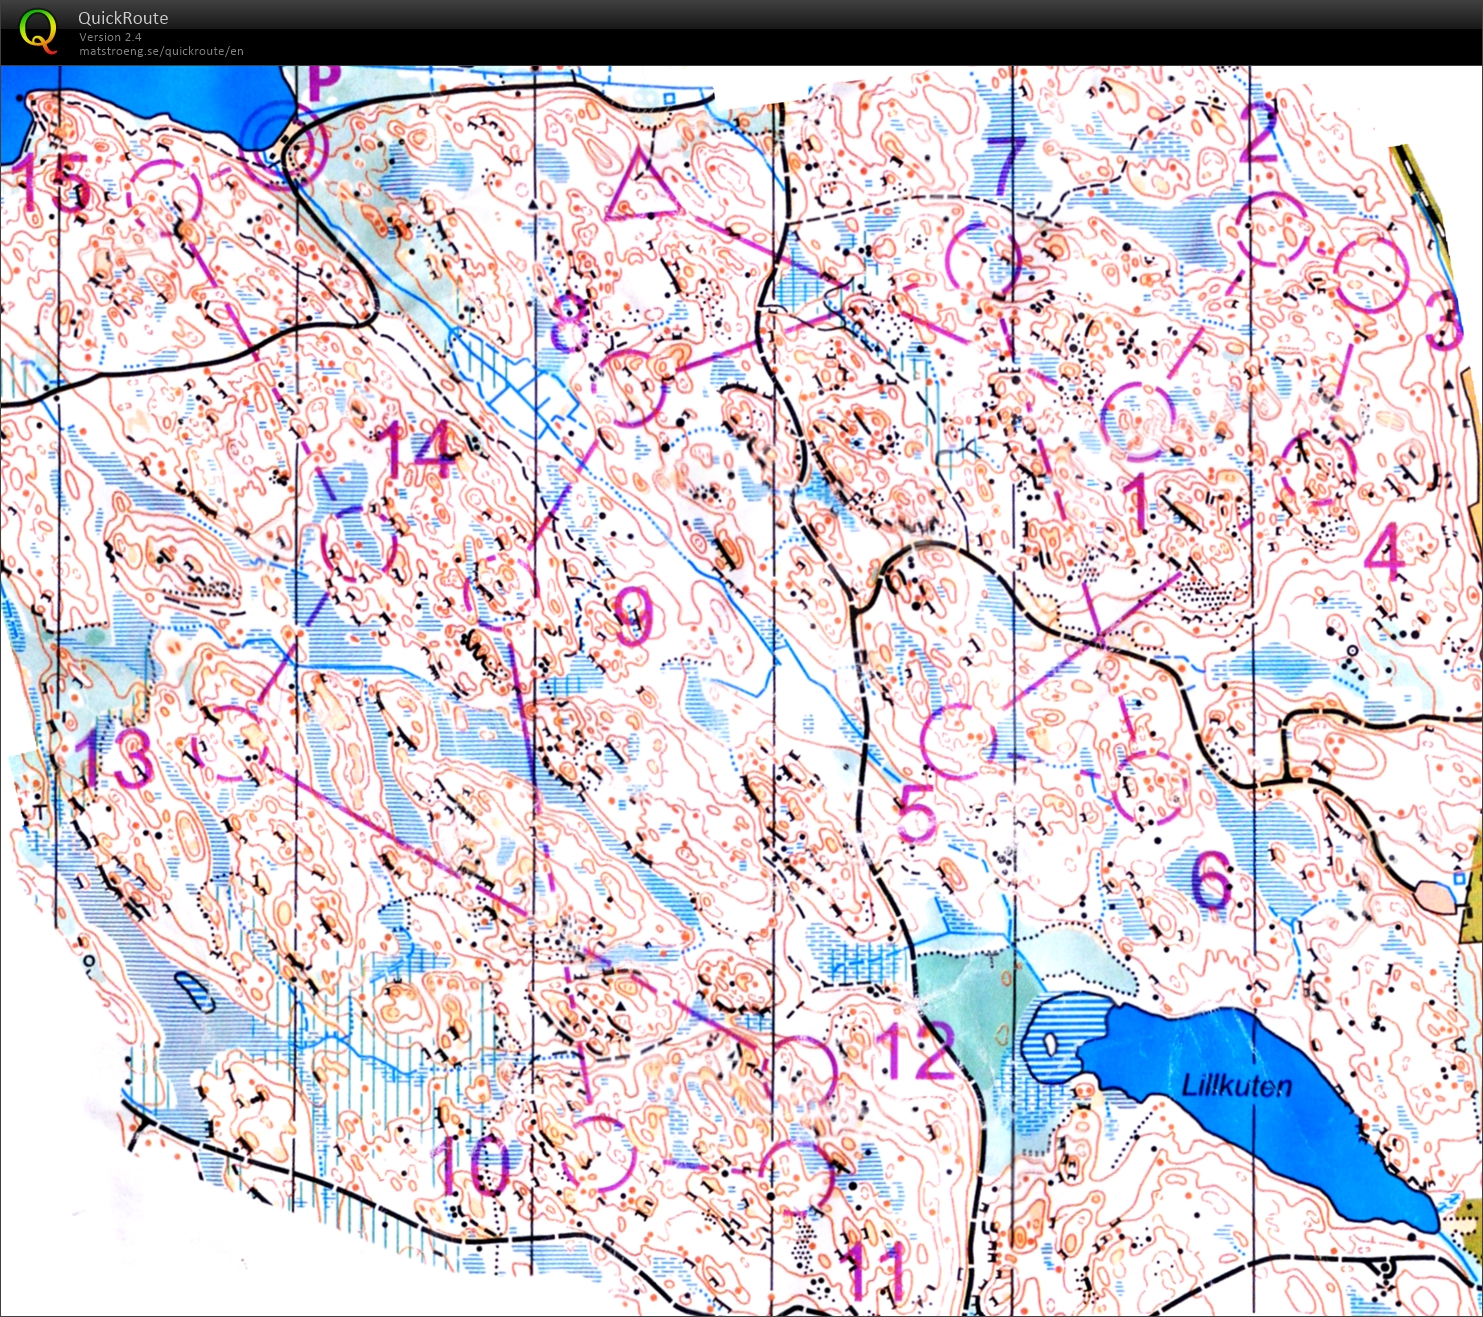
Task: Click control number 4 label
Action: (1386, 551)
